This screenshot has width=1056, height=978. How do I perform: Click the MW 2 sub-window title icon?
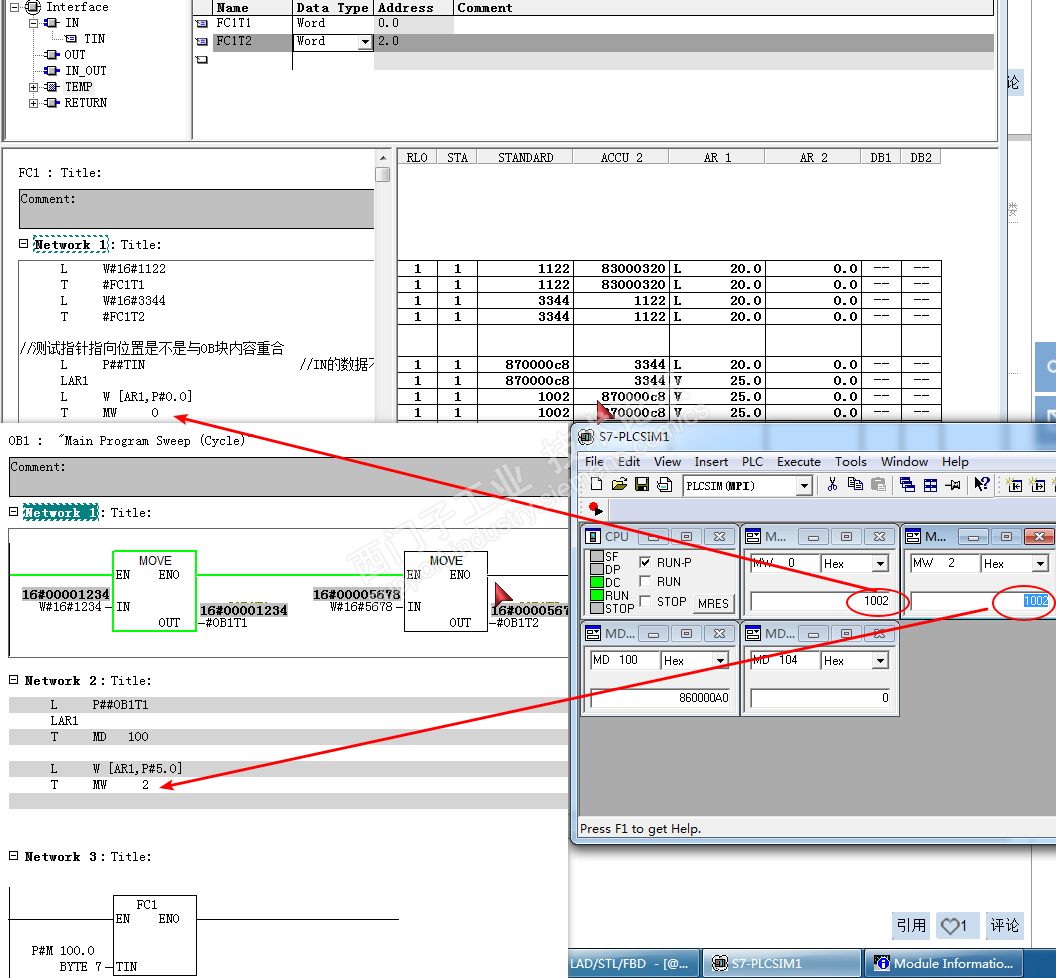point(913,536)
